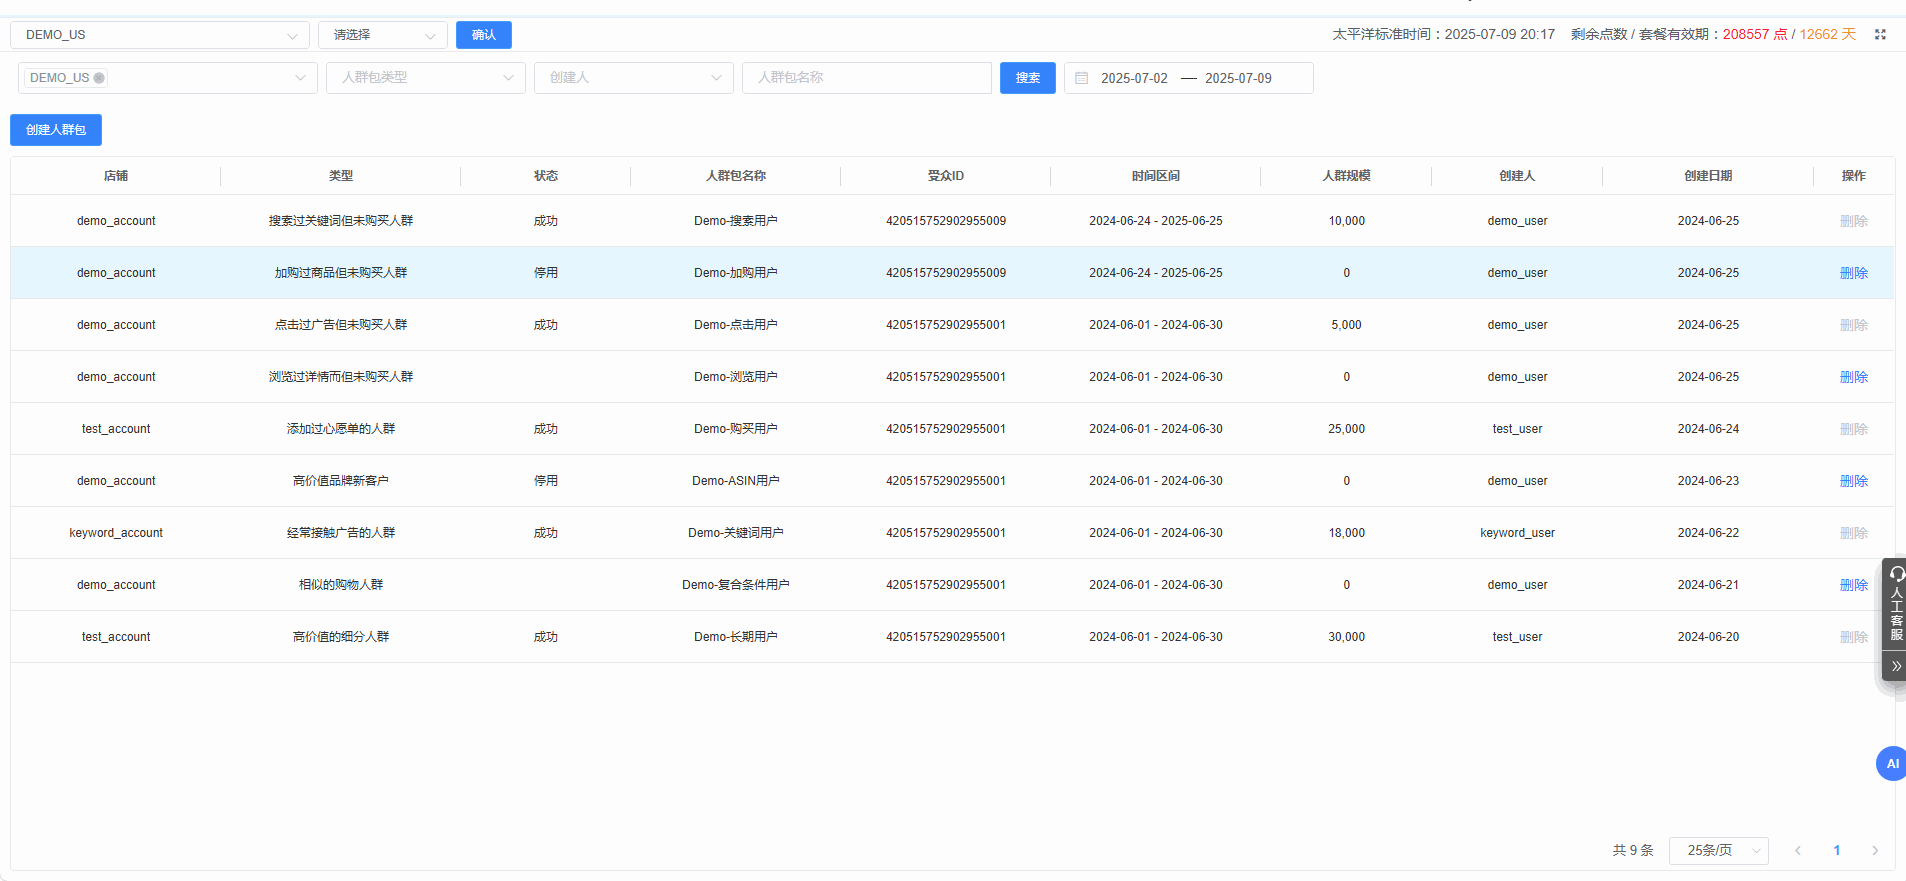Expand the DEMO_US store filter dropdown
Screen dimensions: 1906x881
(168, 78)
